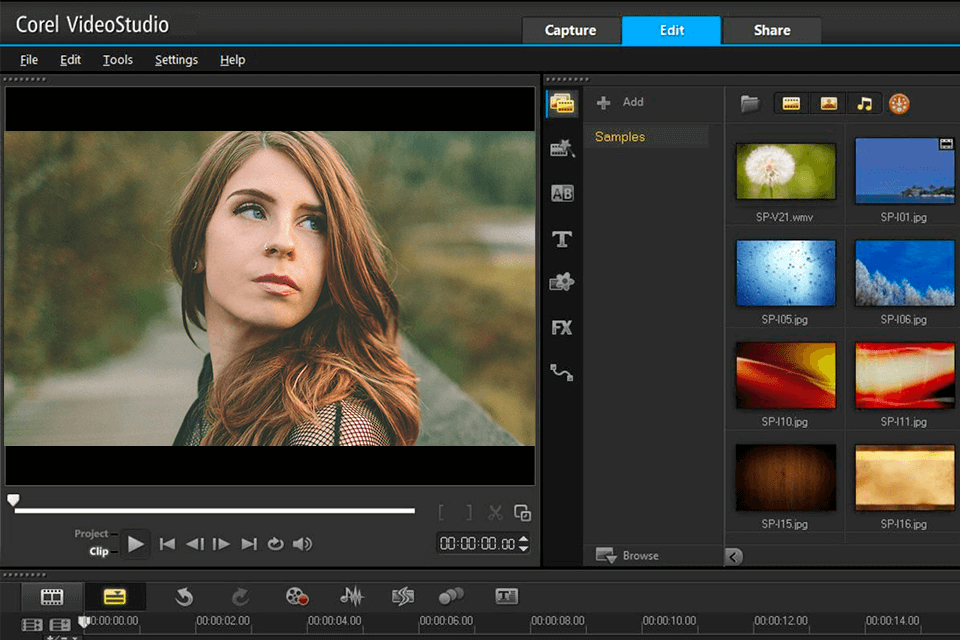
Task: Select the SP-I11.jpg thumbnail
Action: coord(905,375)
